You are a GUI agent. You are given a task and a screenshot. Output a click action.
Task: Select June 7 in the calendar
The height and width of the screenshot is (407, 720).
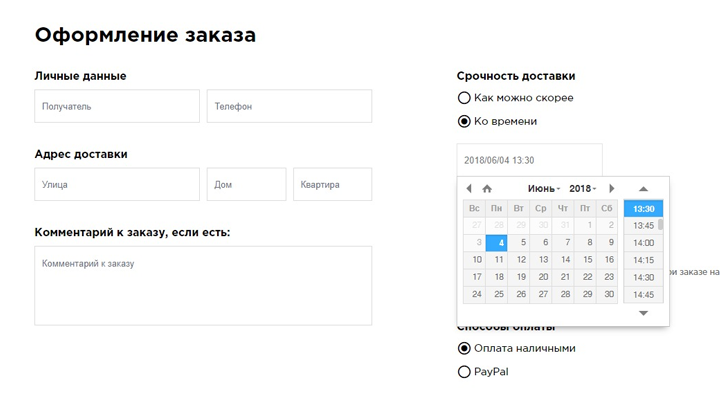[x=562, y=243]
